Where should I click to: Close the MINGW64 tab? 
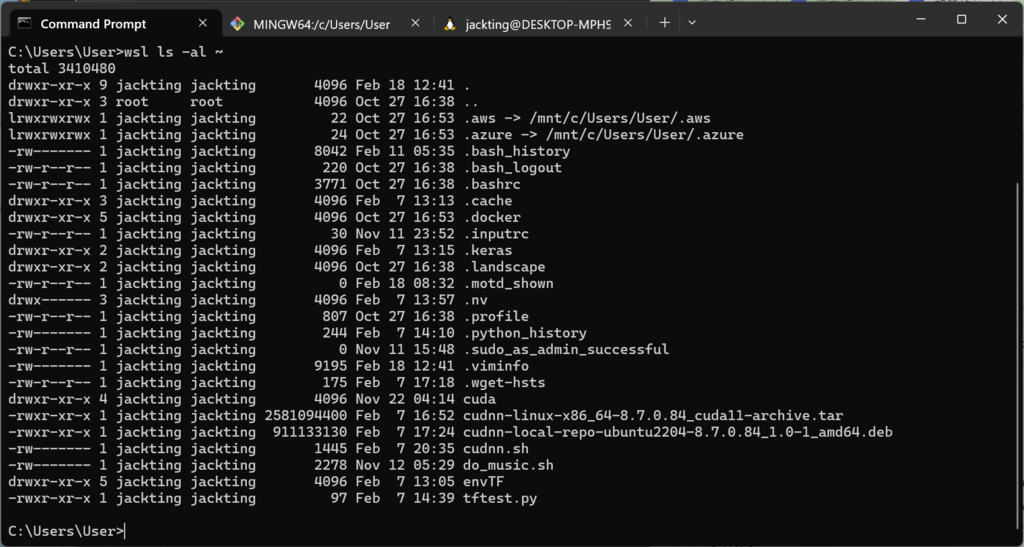[x=415, y=23]
